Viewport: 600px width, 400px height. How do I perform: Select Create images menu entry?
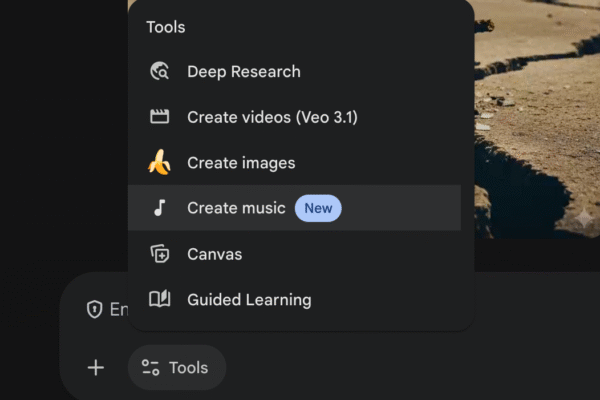(295, 163)
